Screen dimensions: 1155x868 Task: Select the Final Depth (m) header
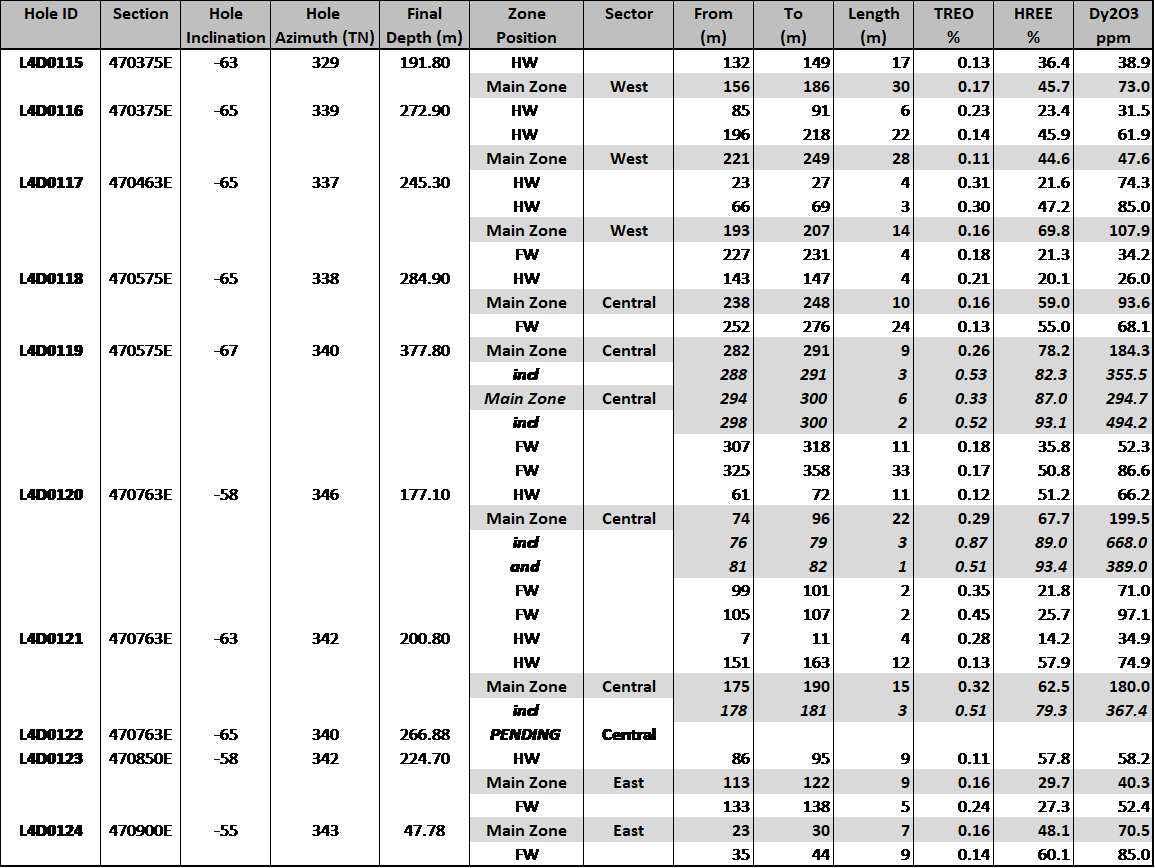click(424, 25)
